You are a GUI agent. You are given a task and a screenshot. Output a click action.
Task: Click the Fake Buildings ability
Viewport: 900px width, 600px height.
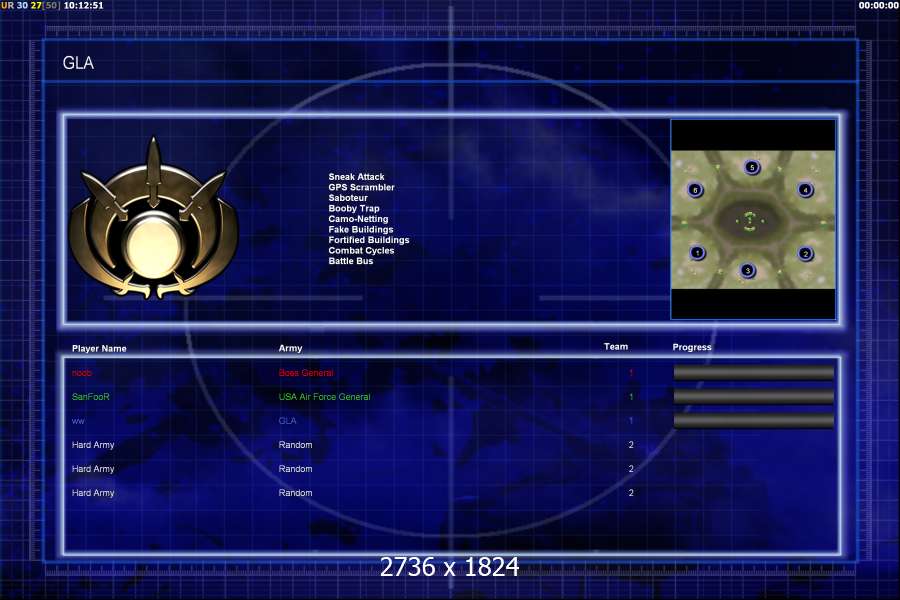[361, 229]
